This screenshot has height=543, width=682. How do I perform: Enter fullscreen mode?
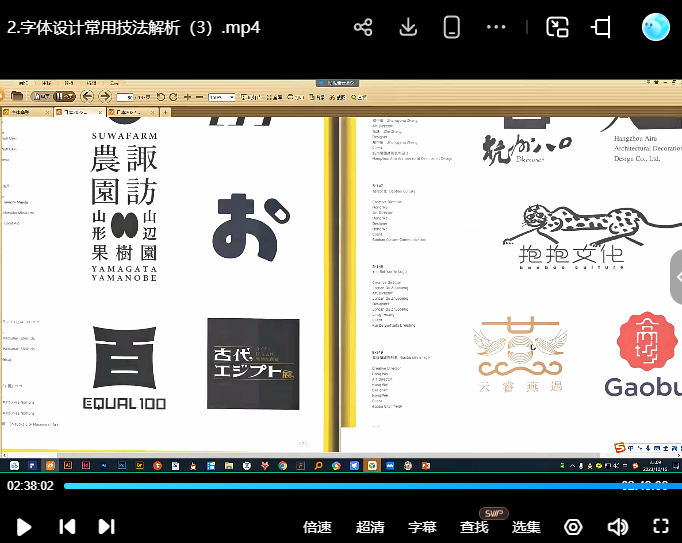tap(661, 526)
